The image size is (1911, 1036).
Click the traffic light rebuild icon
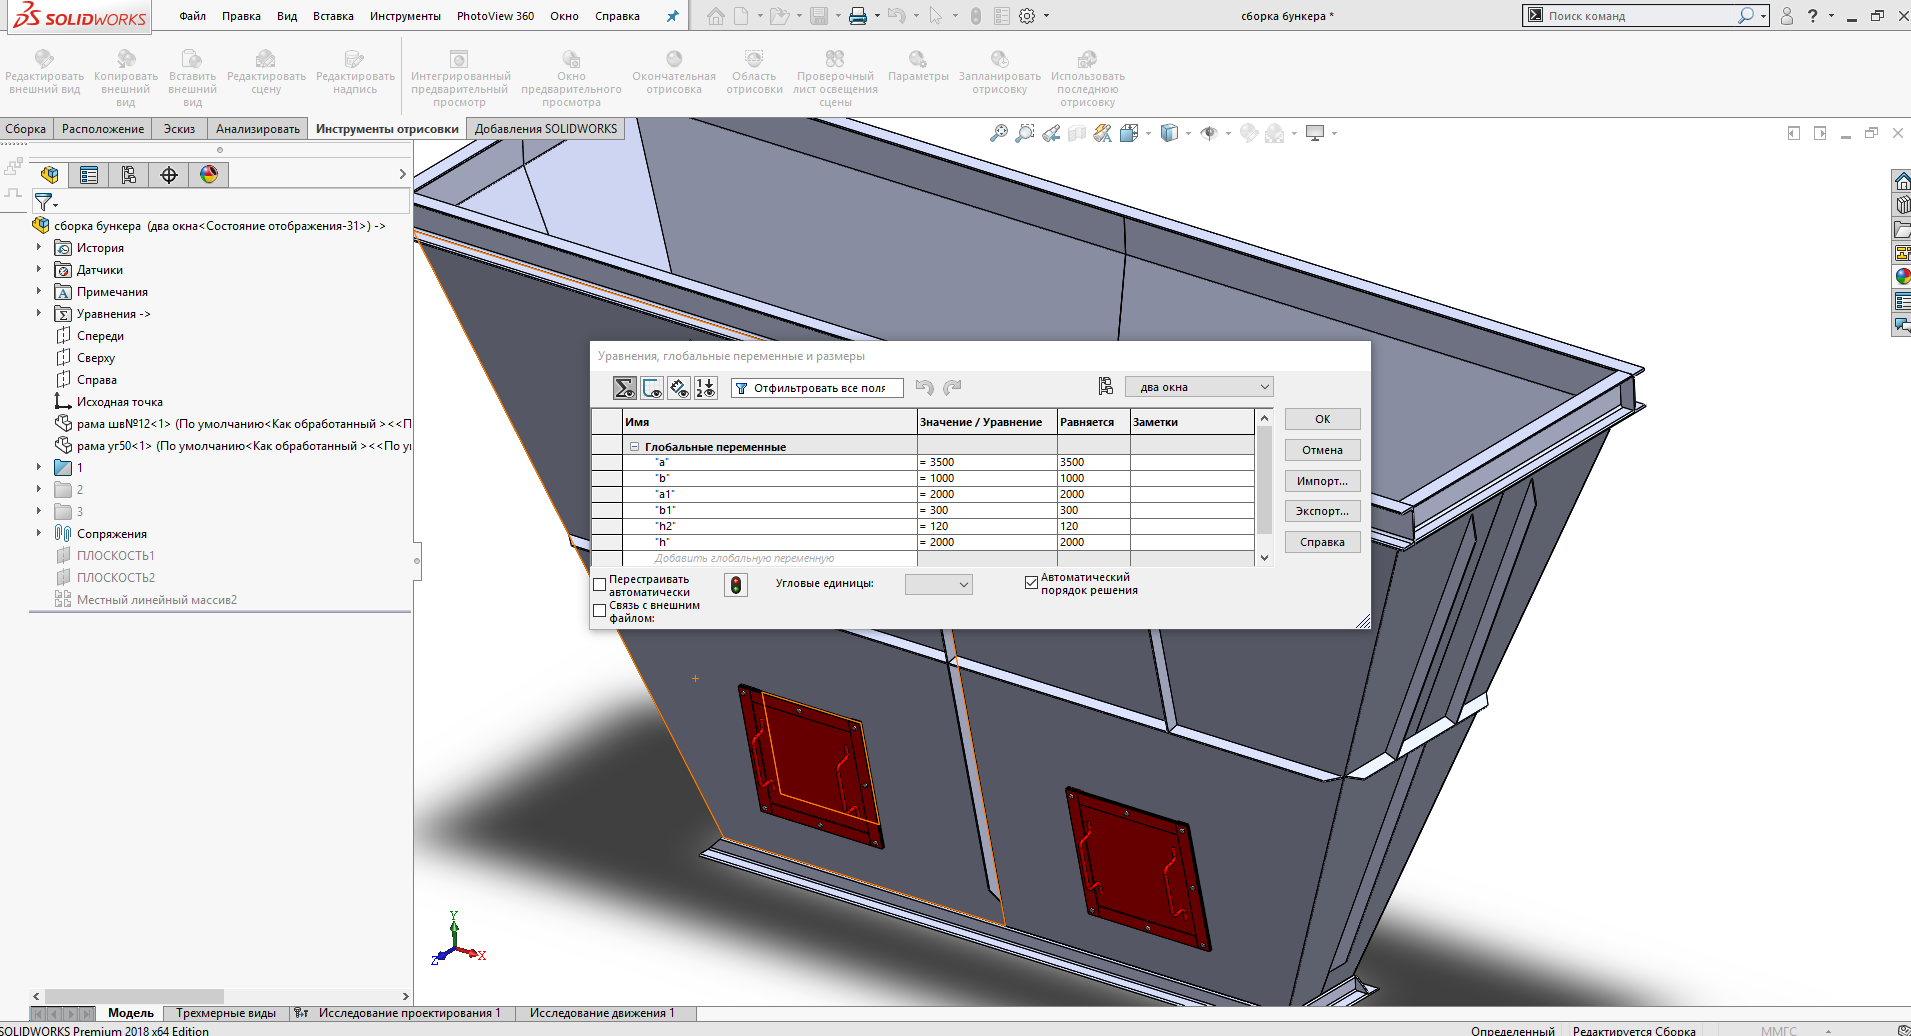pos(736,585)
